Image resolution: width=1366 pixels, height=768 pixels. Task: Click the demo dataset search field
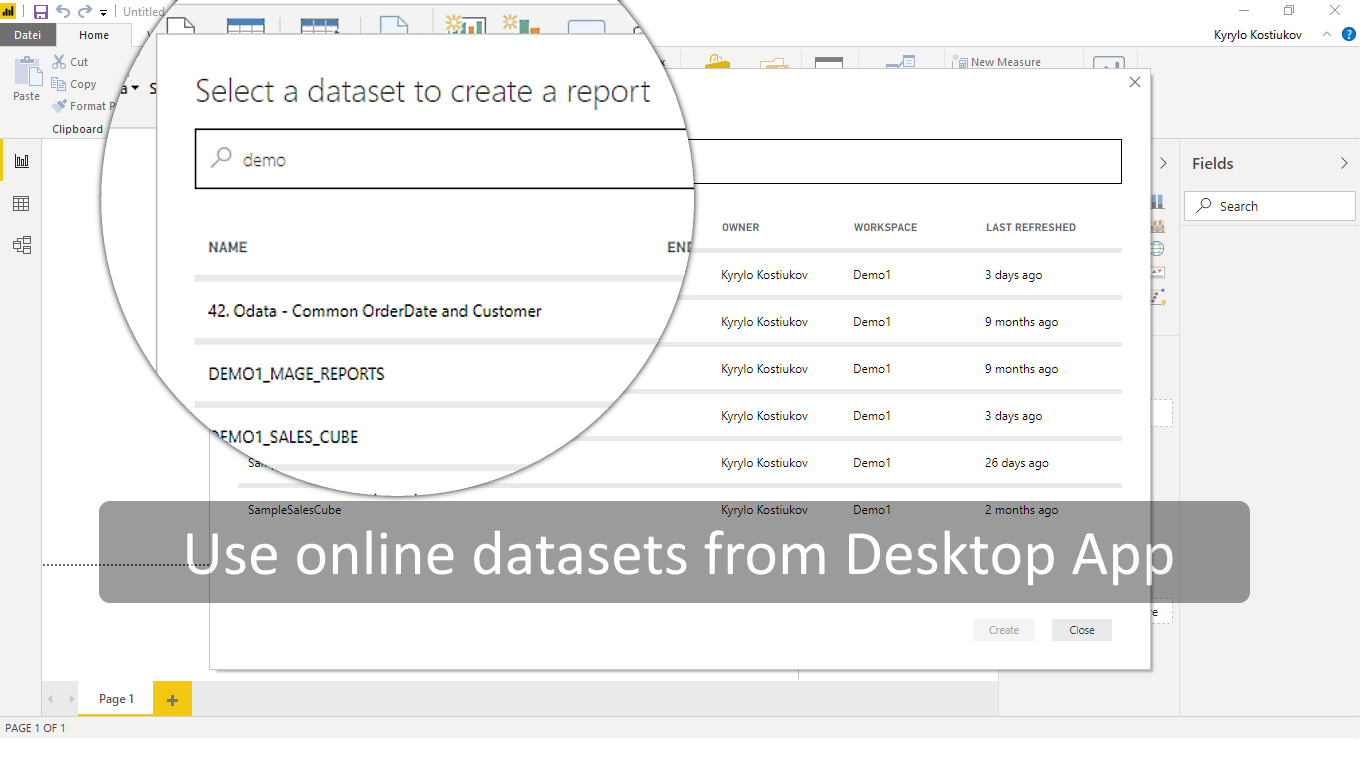tap(450, 159)
